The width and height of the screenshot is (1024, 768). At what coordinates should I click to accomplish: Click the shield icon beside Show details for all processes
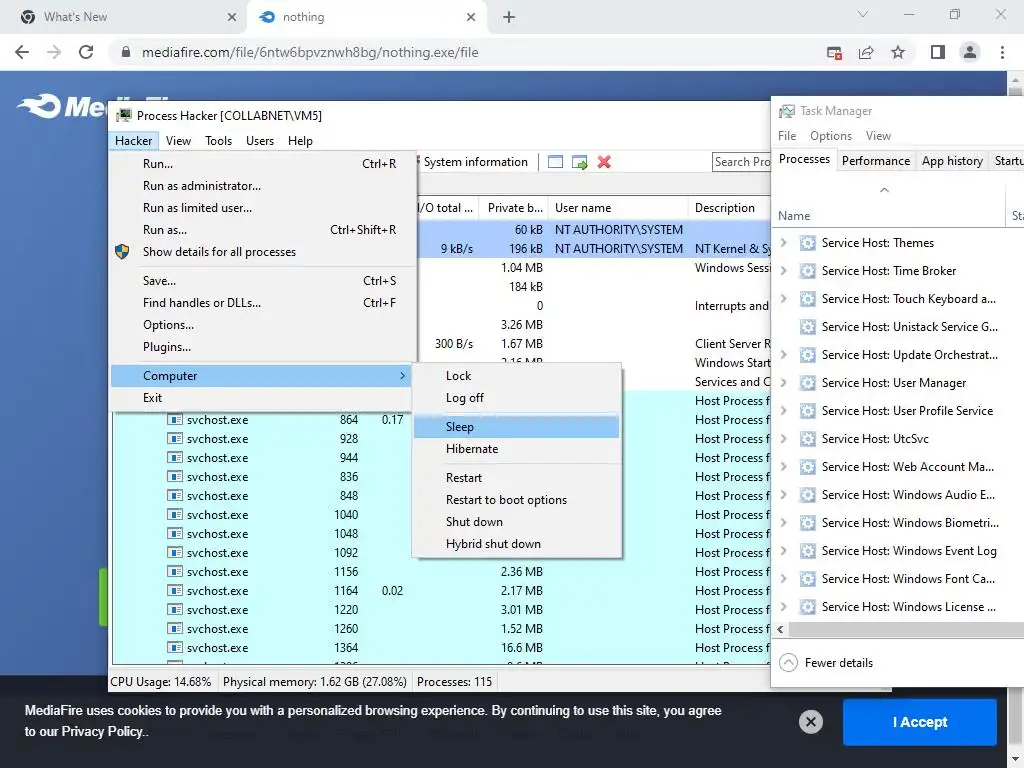click(122, 251)
